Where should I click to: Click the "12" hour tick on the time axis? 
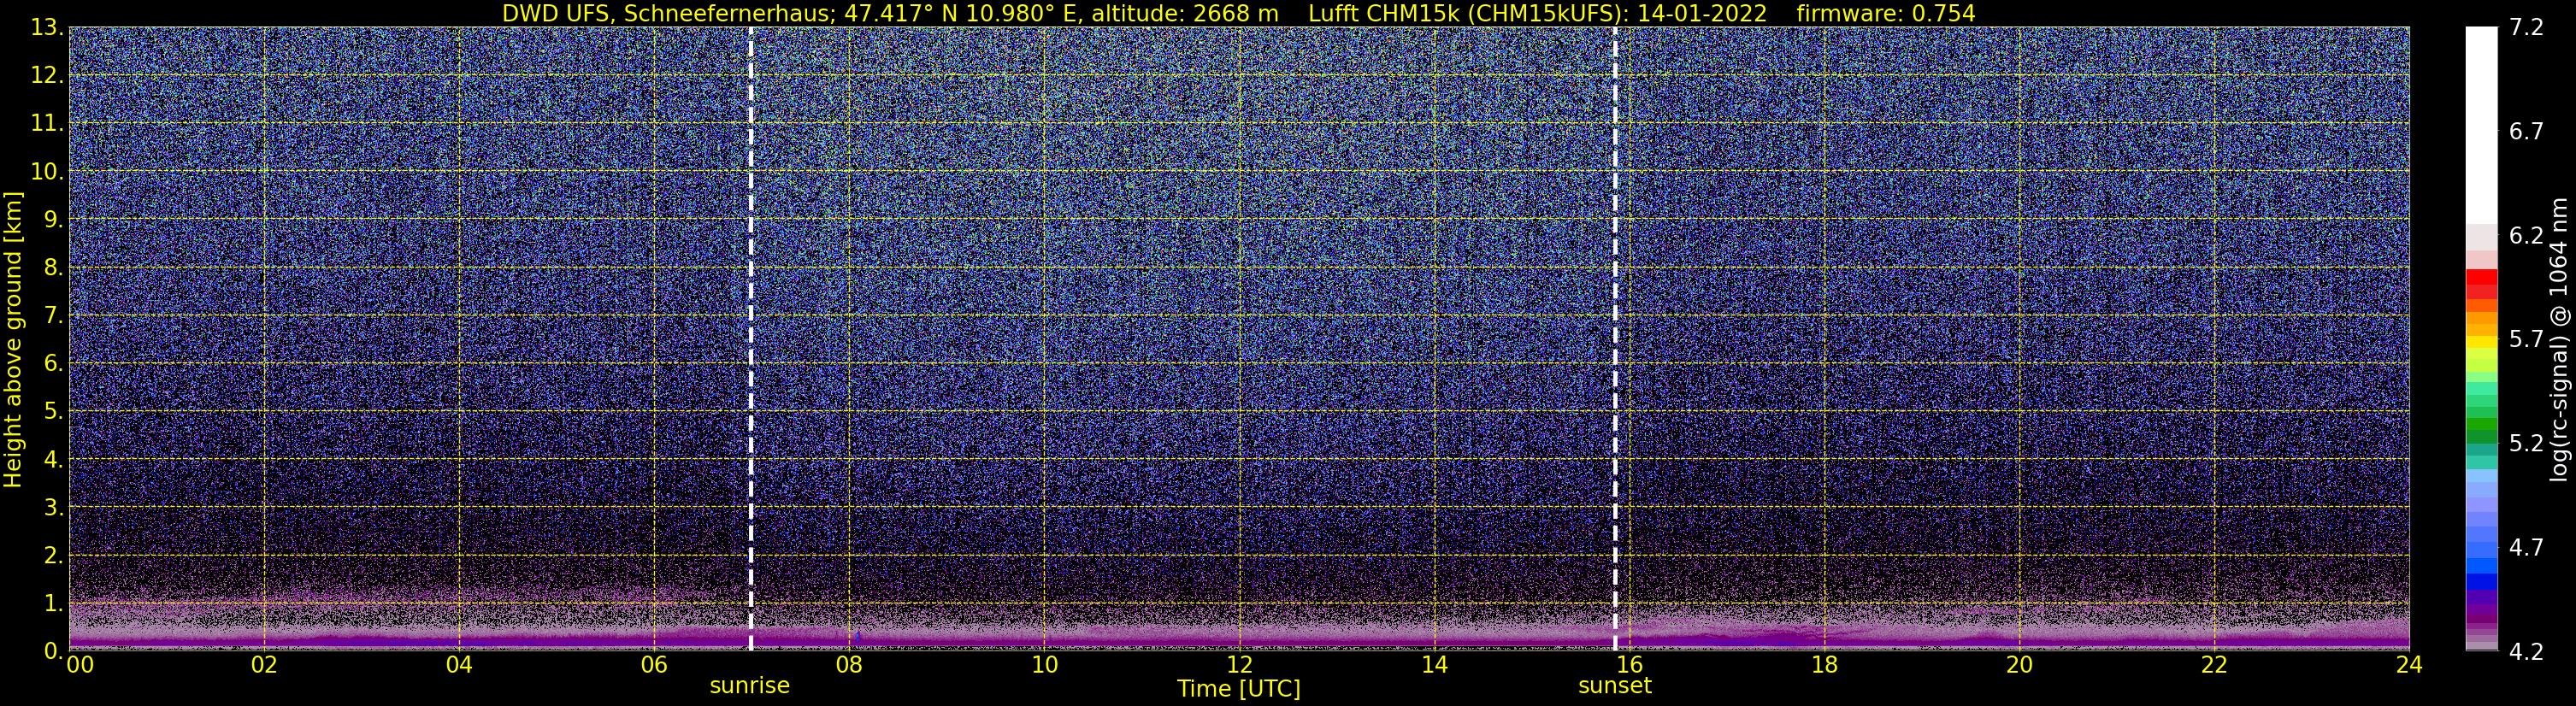click(x=1239, y=666)
